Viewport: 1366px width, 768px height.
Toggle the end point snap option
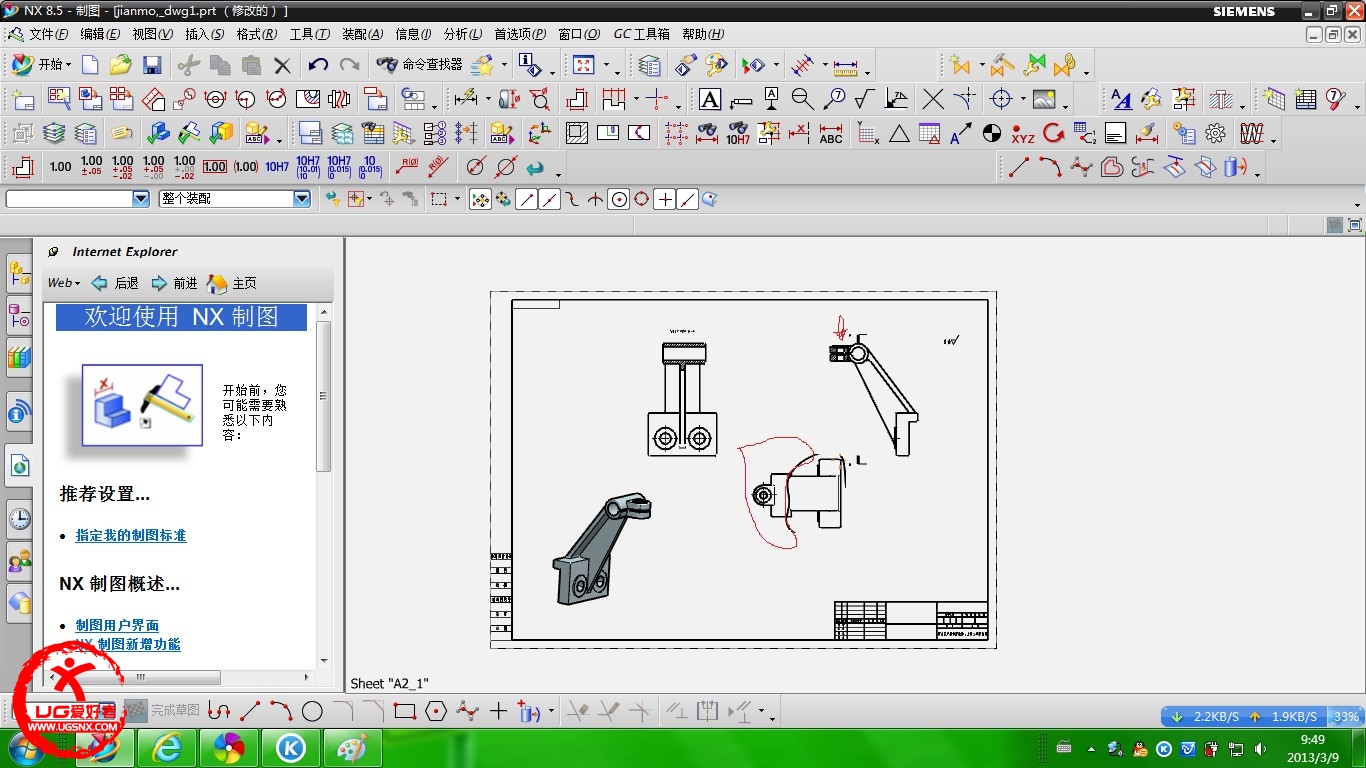pos(526,200)
